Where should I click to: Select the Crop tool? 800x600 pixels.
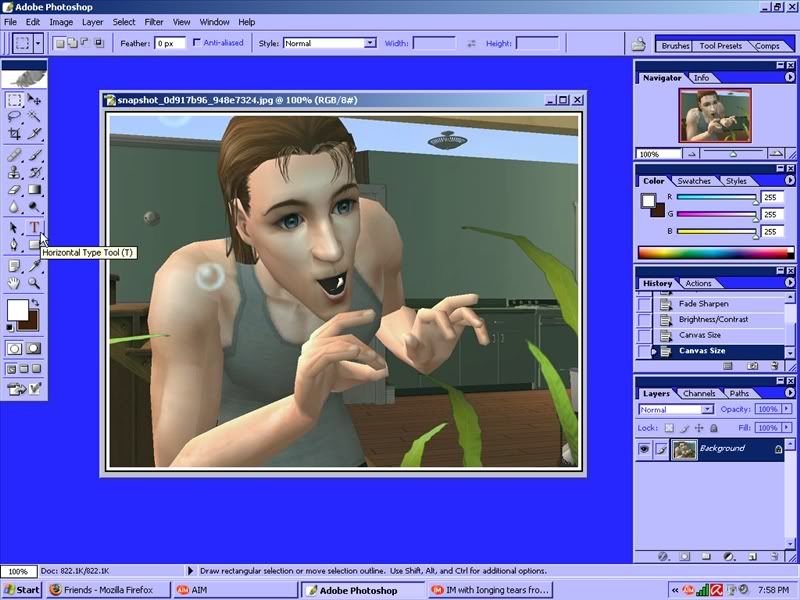pos(14,134)
